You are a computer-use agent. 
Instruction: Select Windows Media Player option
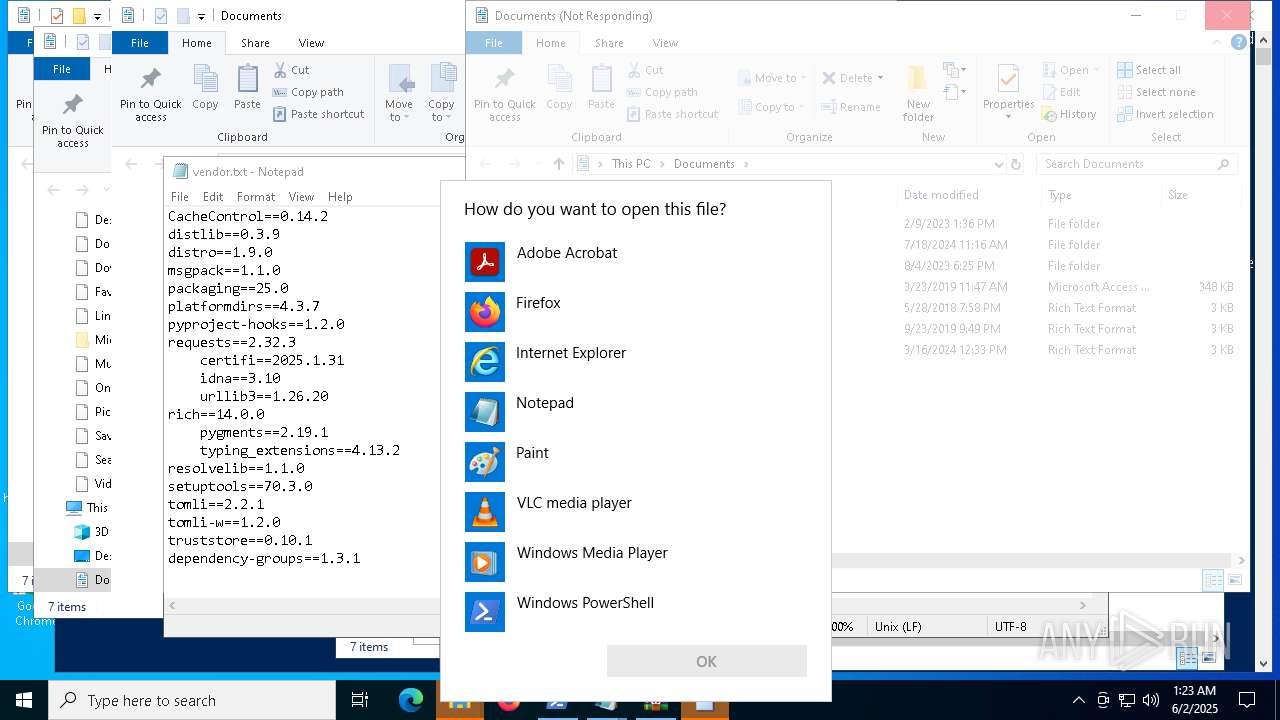click(x=636, y=562)
